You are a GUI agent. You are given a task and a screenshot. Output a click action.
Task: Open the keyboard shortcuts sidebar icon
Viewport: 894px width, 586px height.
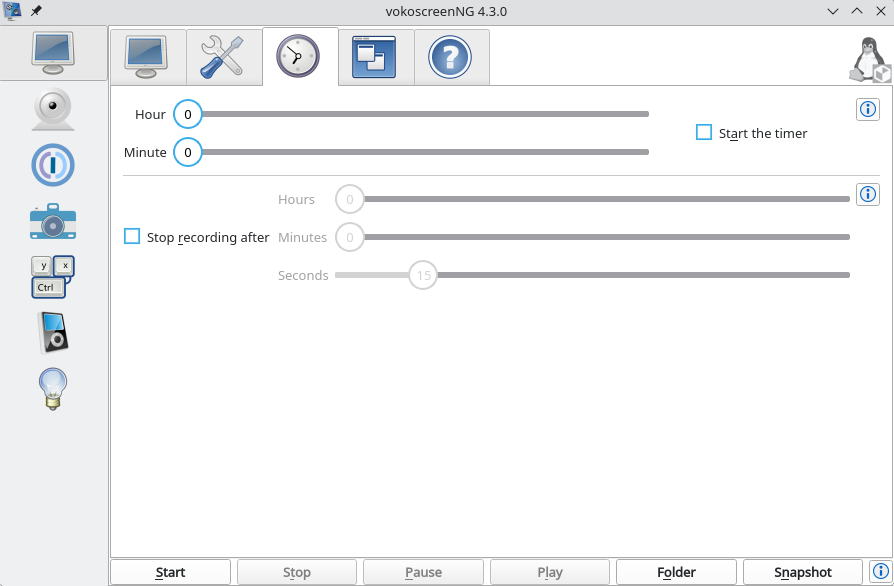pos(52,276)
